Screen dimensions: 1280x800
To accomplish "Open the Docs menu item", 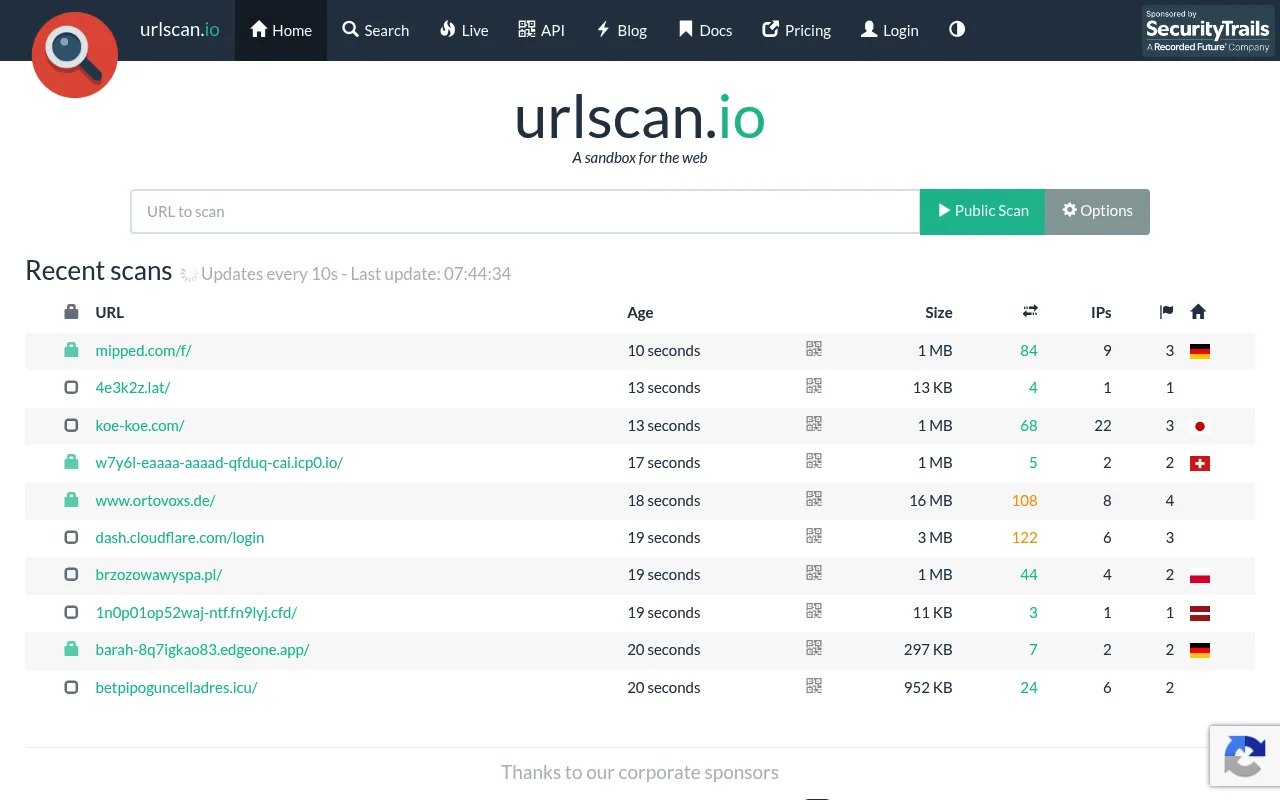I will (x=705, y=30).
